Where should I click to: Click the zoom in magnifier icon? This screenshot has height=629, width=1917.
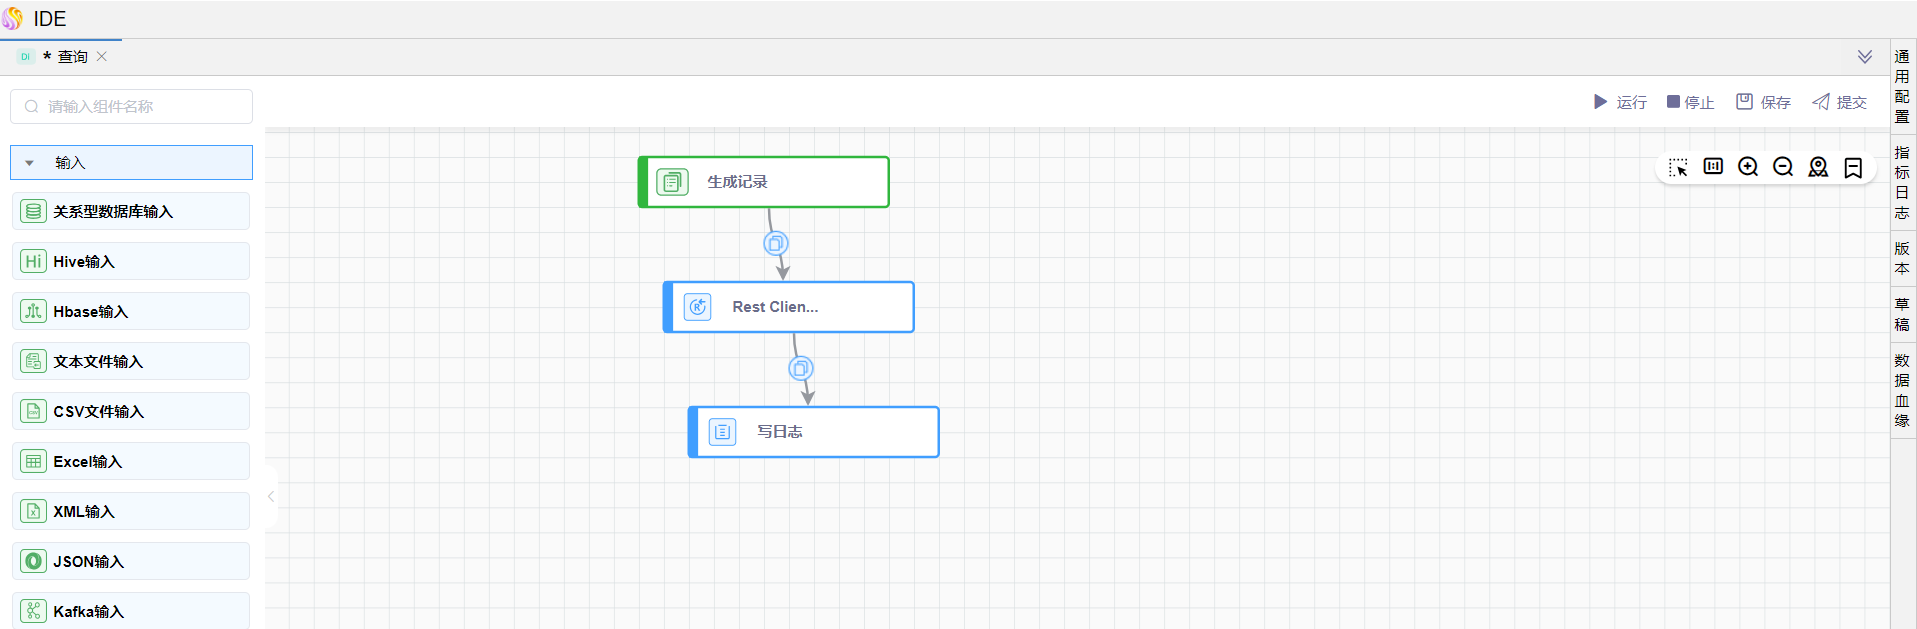(x=1747, y=167)
